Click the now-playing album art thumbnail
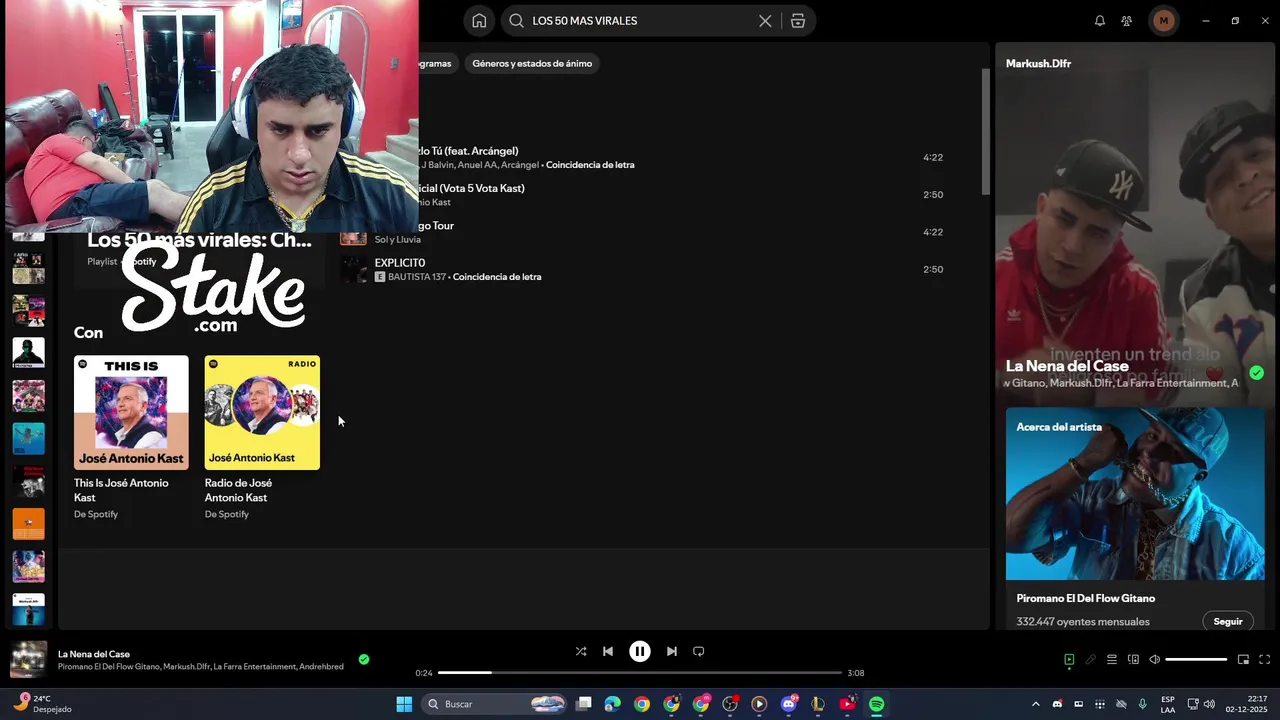 point(28,660)
